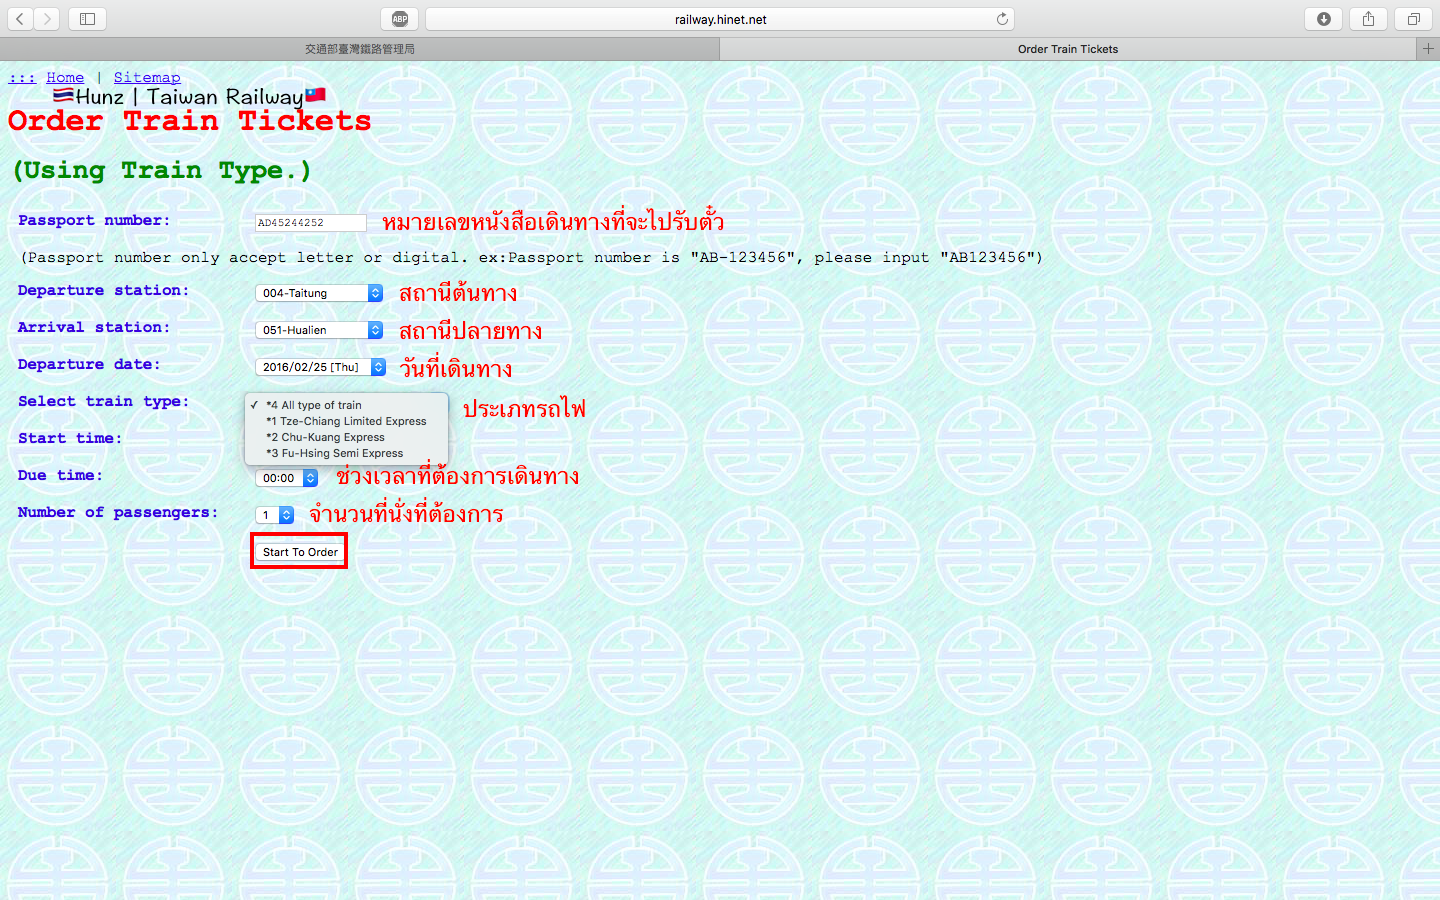Choose '*1 Tze-Chiang Limited Express' option
Screen dimensions: 1440x900
click(x=346, y=421)
